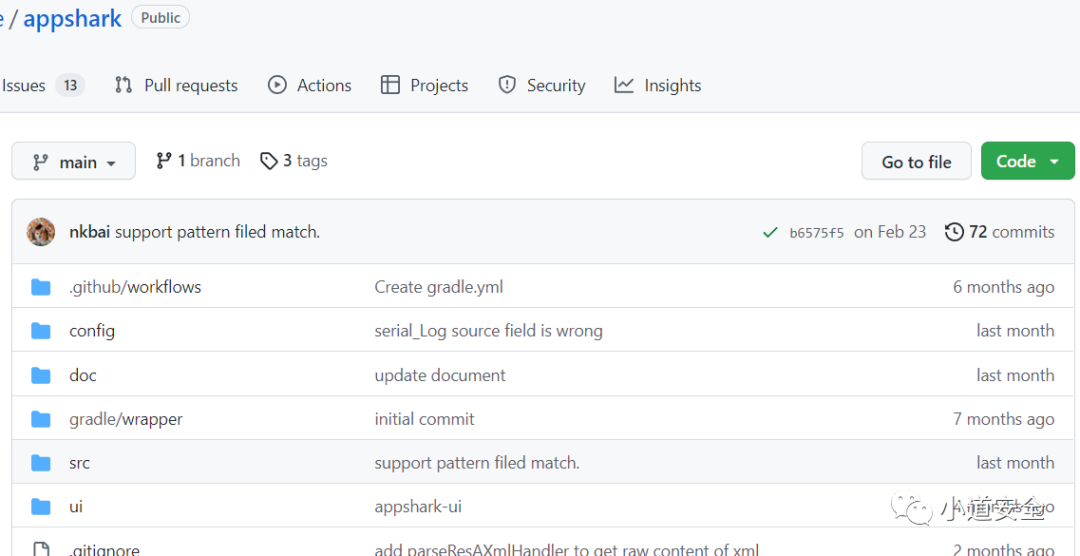Image resolution: width=1080 pixels, height=556 pixels.
Task: Switch to the Pull requests tab
Action: point(177,85)
